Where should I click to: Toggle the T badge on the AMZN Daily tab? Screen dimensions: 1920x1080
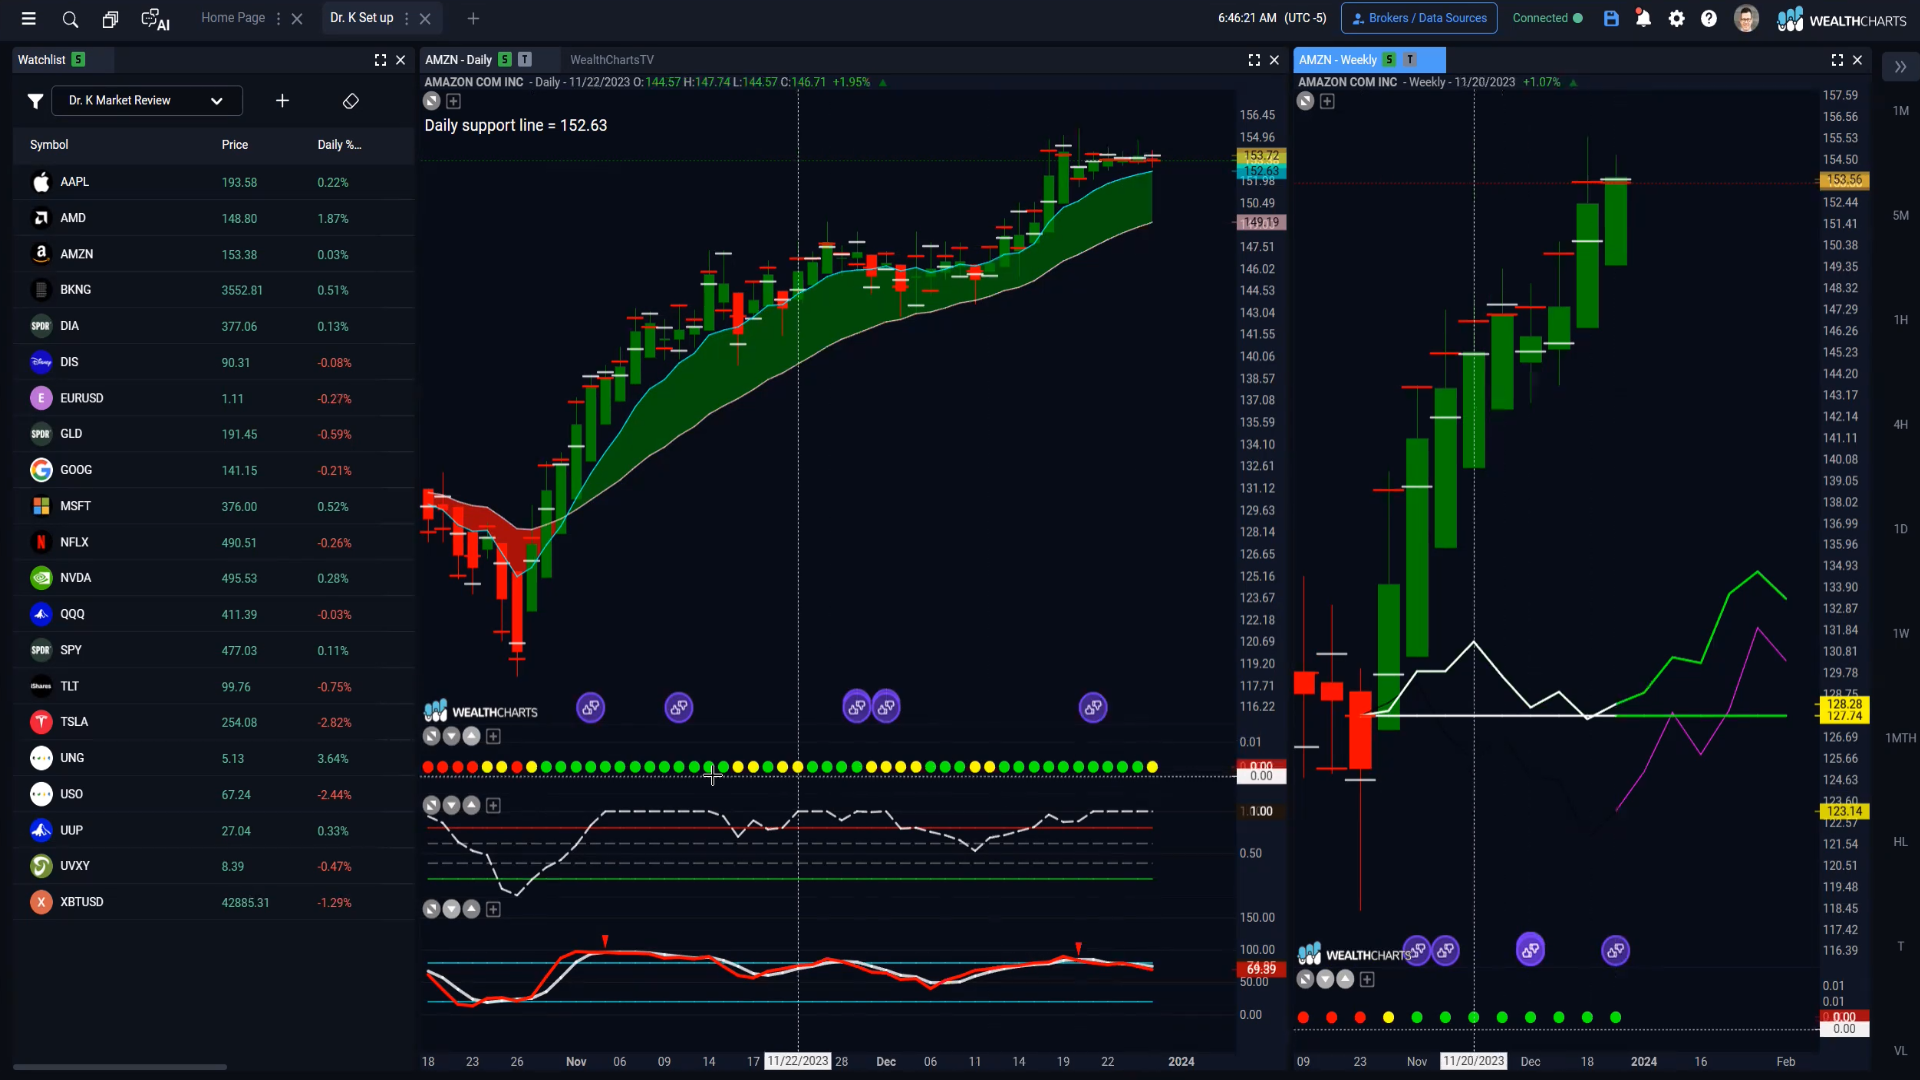tap(525, 60)
